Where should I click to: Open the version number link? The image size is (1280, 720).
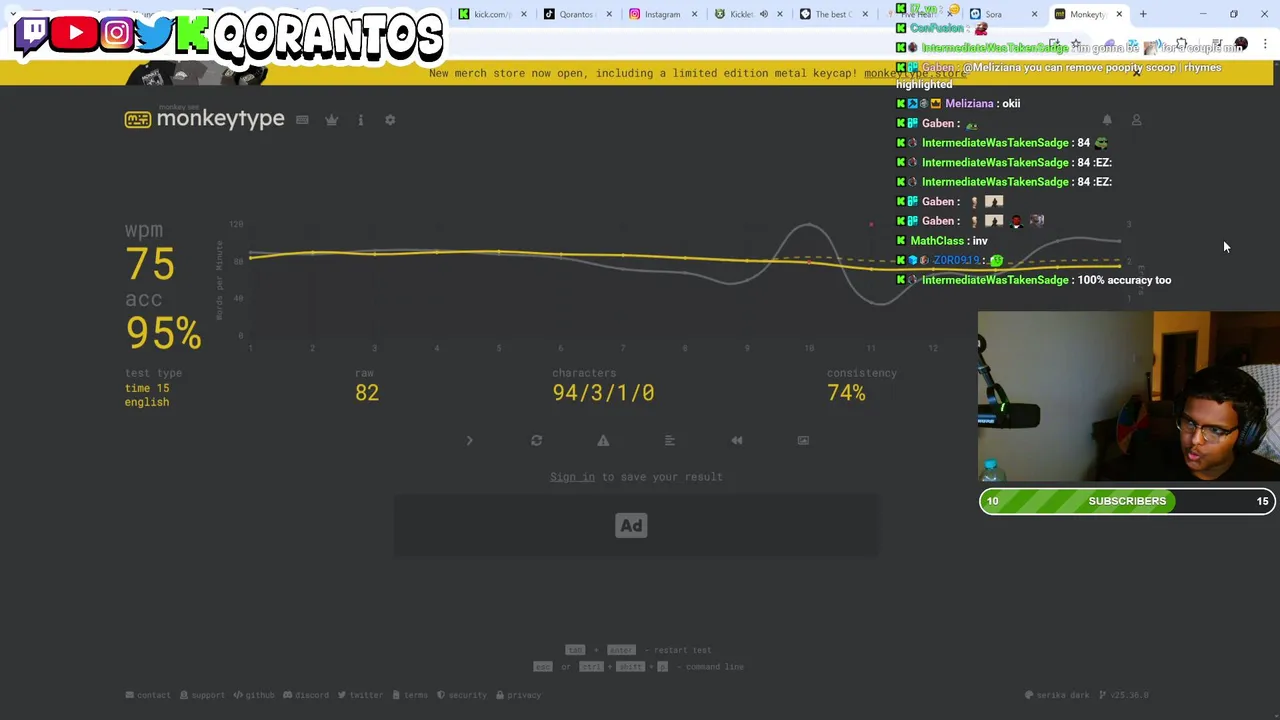tap(1124, 695)
